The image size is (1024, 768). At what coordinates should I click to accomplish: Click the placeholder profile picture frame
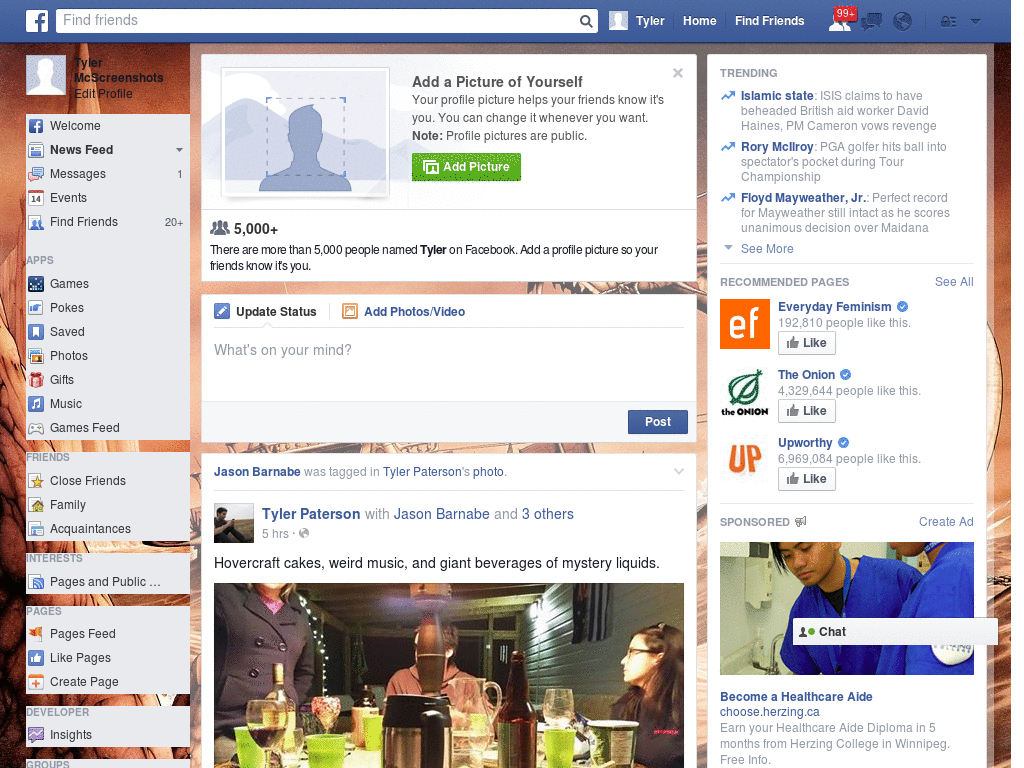[306, 133]
